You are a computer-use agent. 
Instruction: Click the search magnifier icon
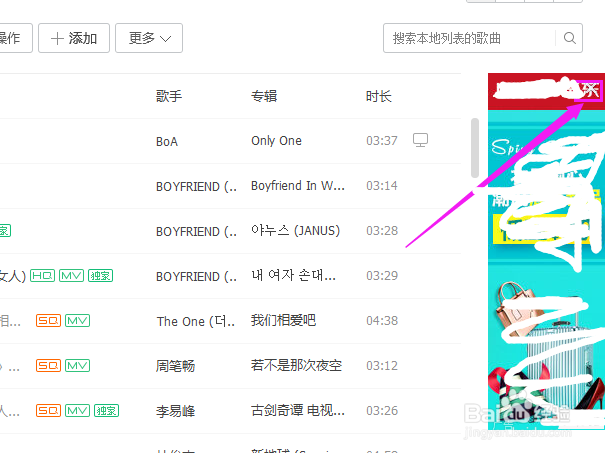click(570, 38)
